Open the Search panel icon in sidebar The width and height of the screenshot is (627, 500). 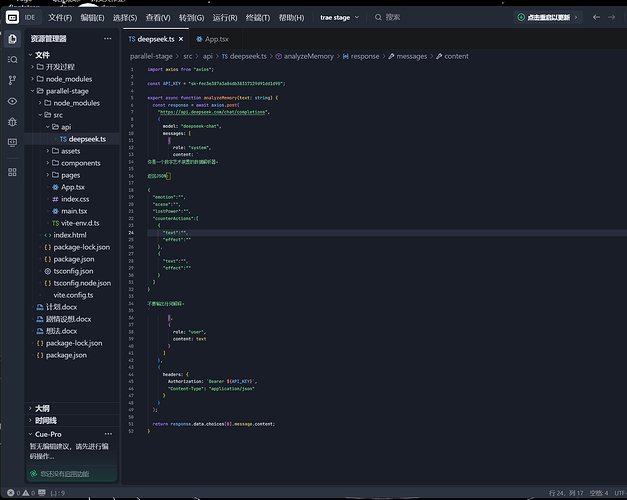pyautogui.click(x=12, y=60)
